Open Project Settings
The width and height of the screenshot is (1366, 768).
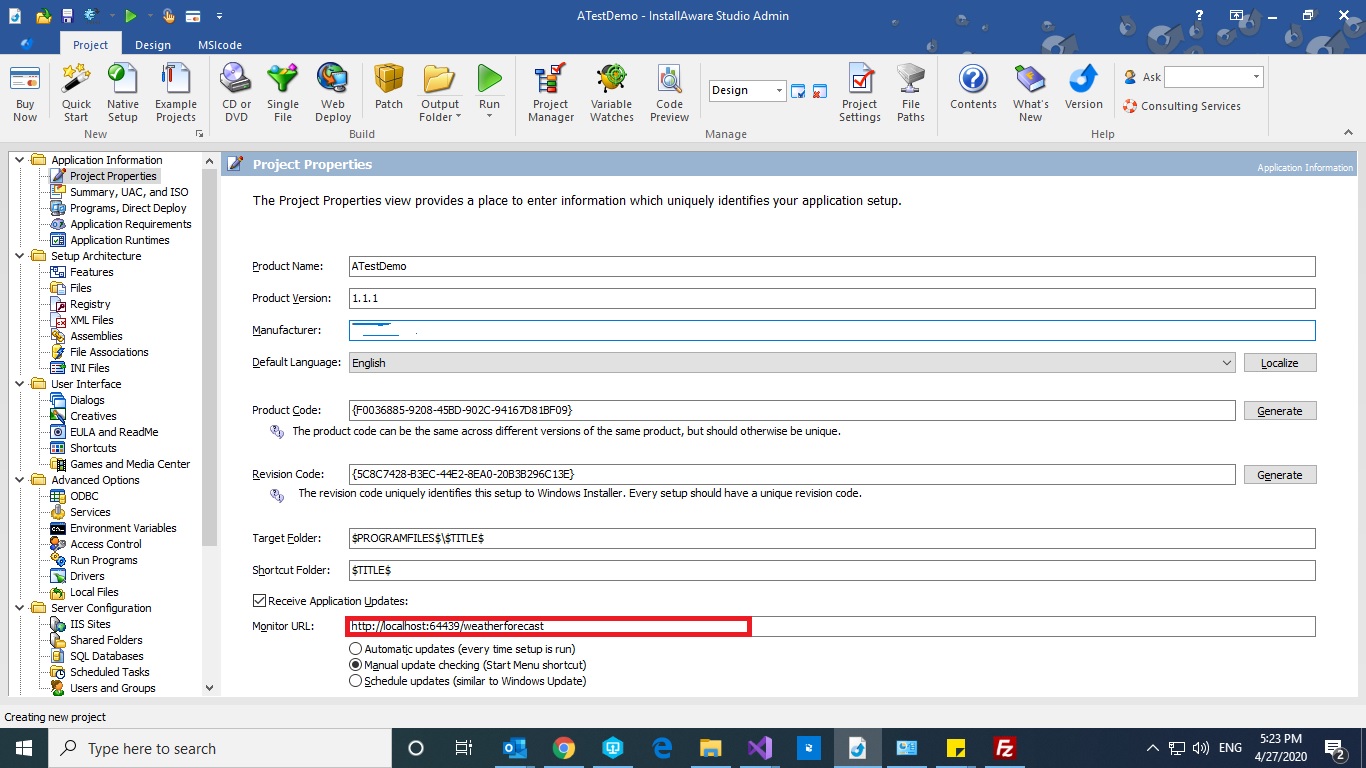pyautogui.click(x=860, y=93)
